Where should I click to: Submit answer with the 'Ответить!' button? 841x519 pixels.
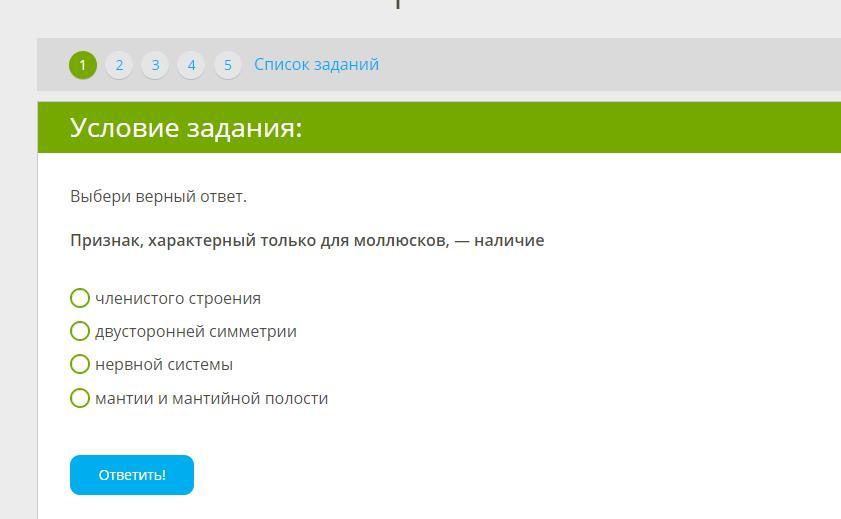click(132, 475)
